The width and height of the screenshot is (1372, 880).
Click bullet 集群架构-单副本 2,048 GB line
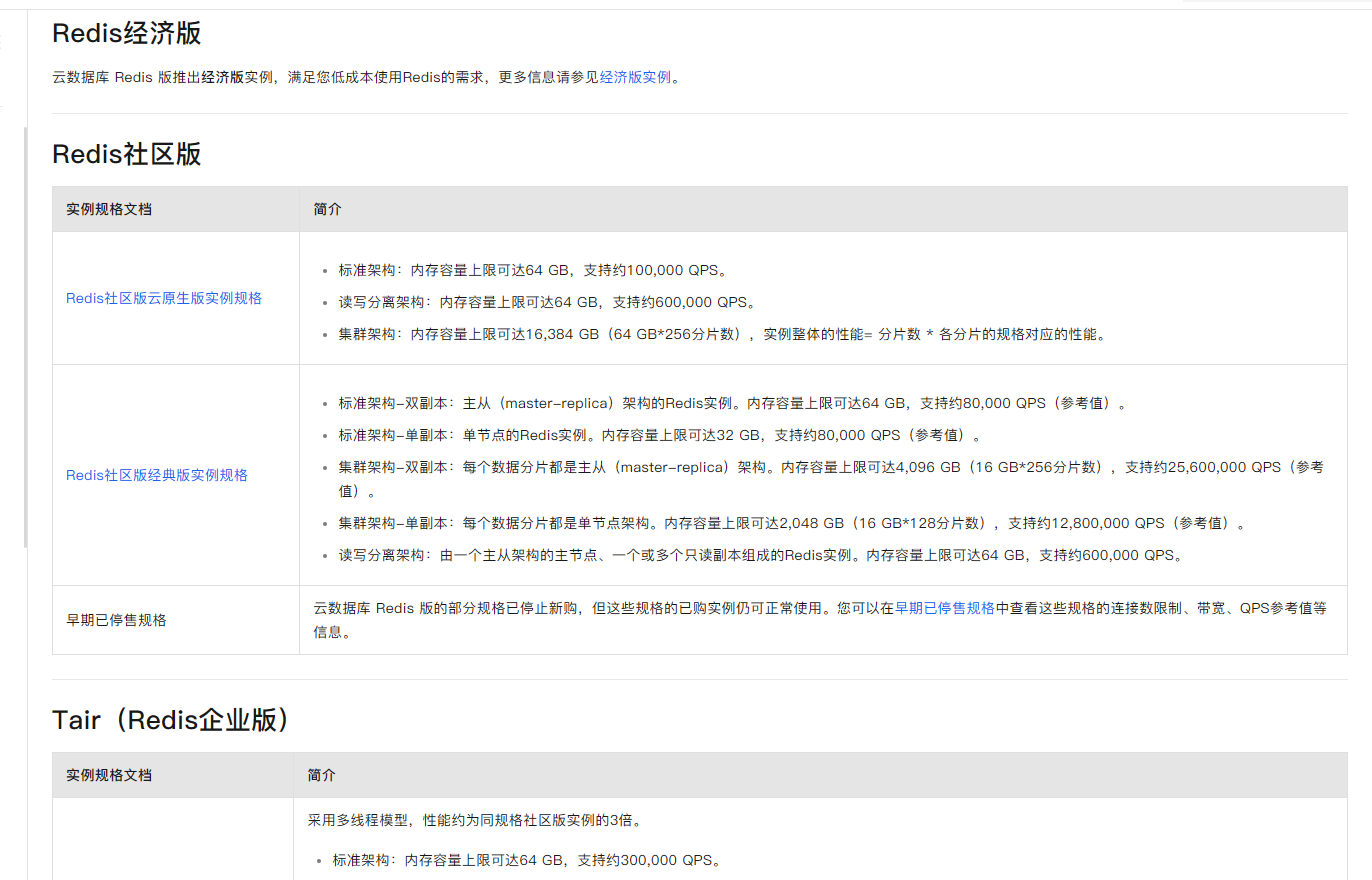click(793, 523)
